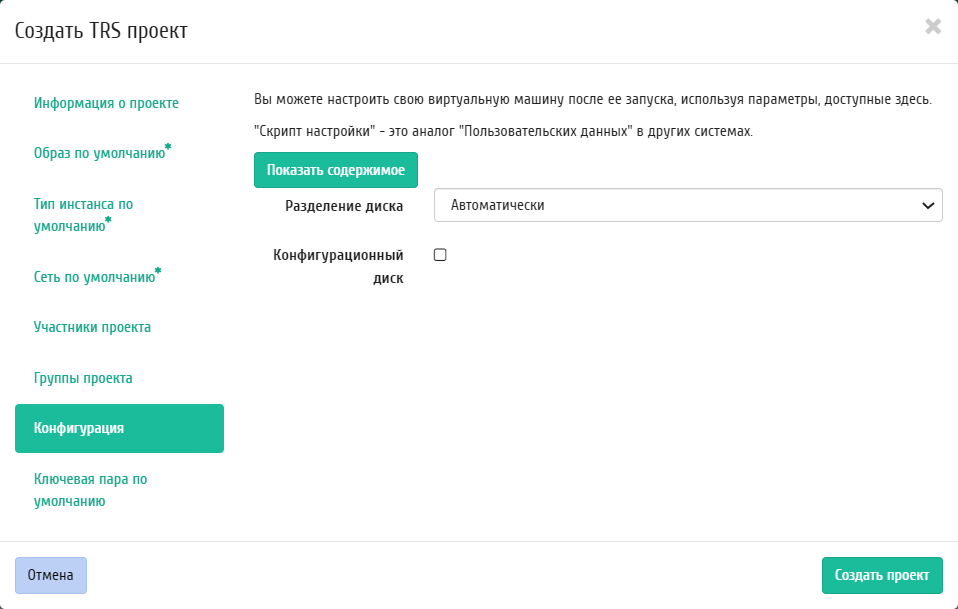958x609 pixels.
Task: Click the Показать содержимое button
Action: (x=335, y=170)
